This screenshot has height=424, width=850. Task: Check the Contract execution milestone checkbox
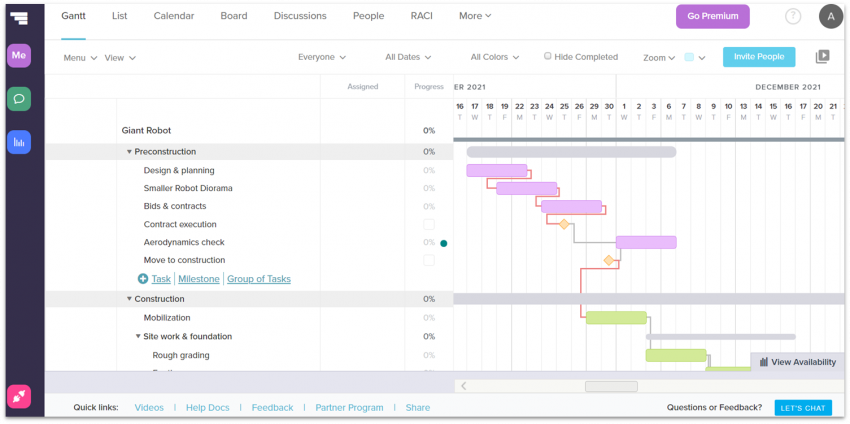click(x=429, y=224)
